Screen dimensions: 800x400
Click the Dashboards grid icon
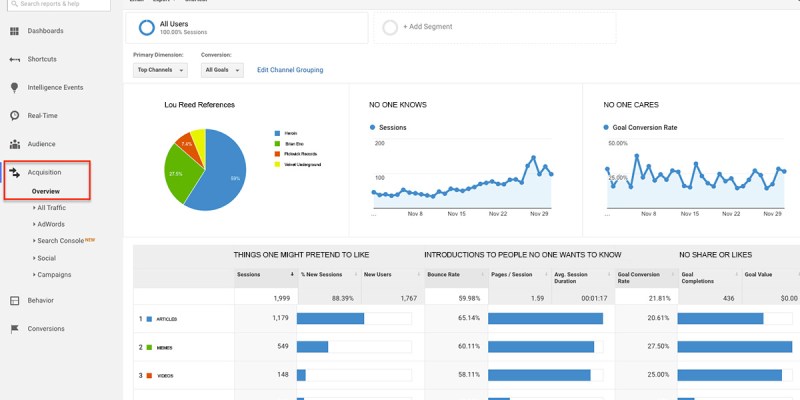click(14, 31)
